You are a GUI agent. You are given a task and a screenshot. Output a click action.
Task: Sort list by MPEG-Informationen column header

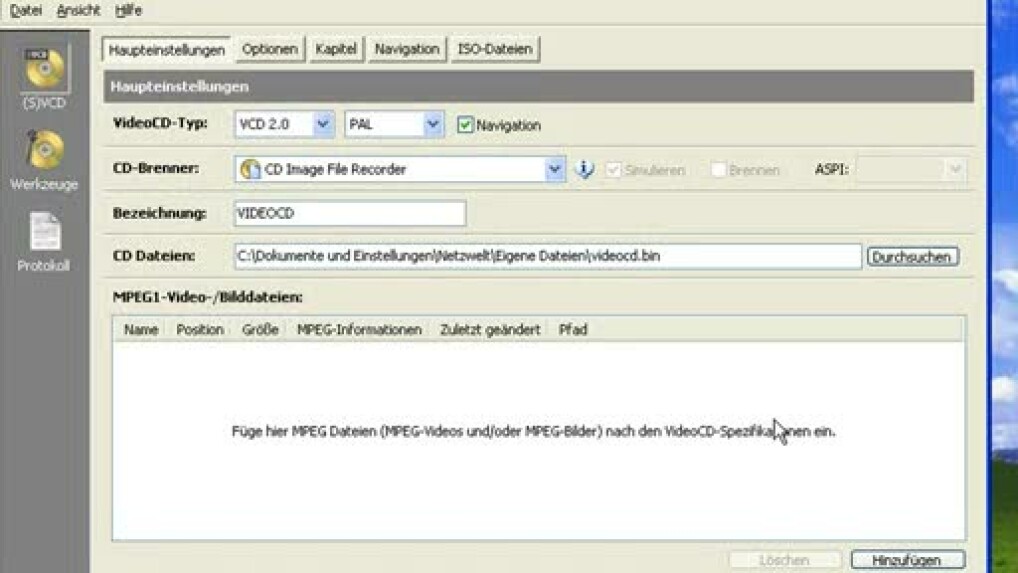[359, 329]
